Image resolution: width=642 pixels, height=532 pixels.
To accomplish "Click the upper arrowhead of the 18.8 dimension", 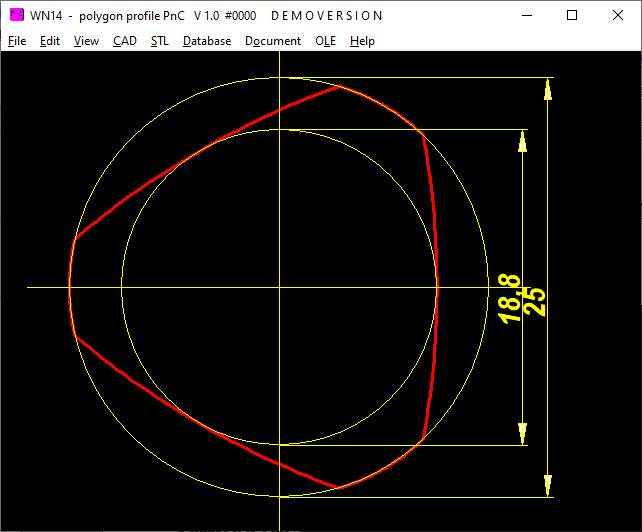I will [x=522, y=141].
